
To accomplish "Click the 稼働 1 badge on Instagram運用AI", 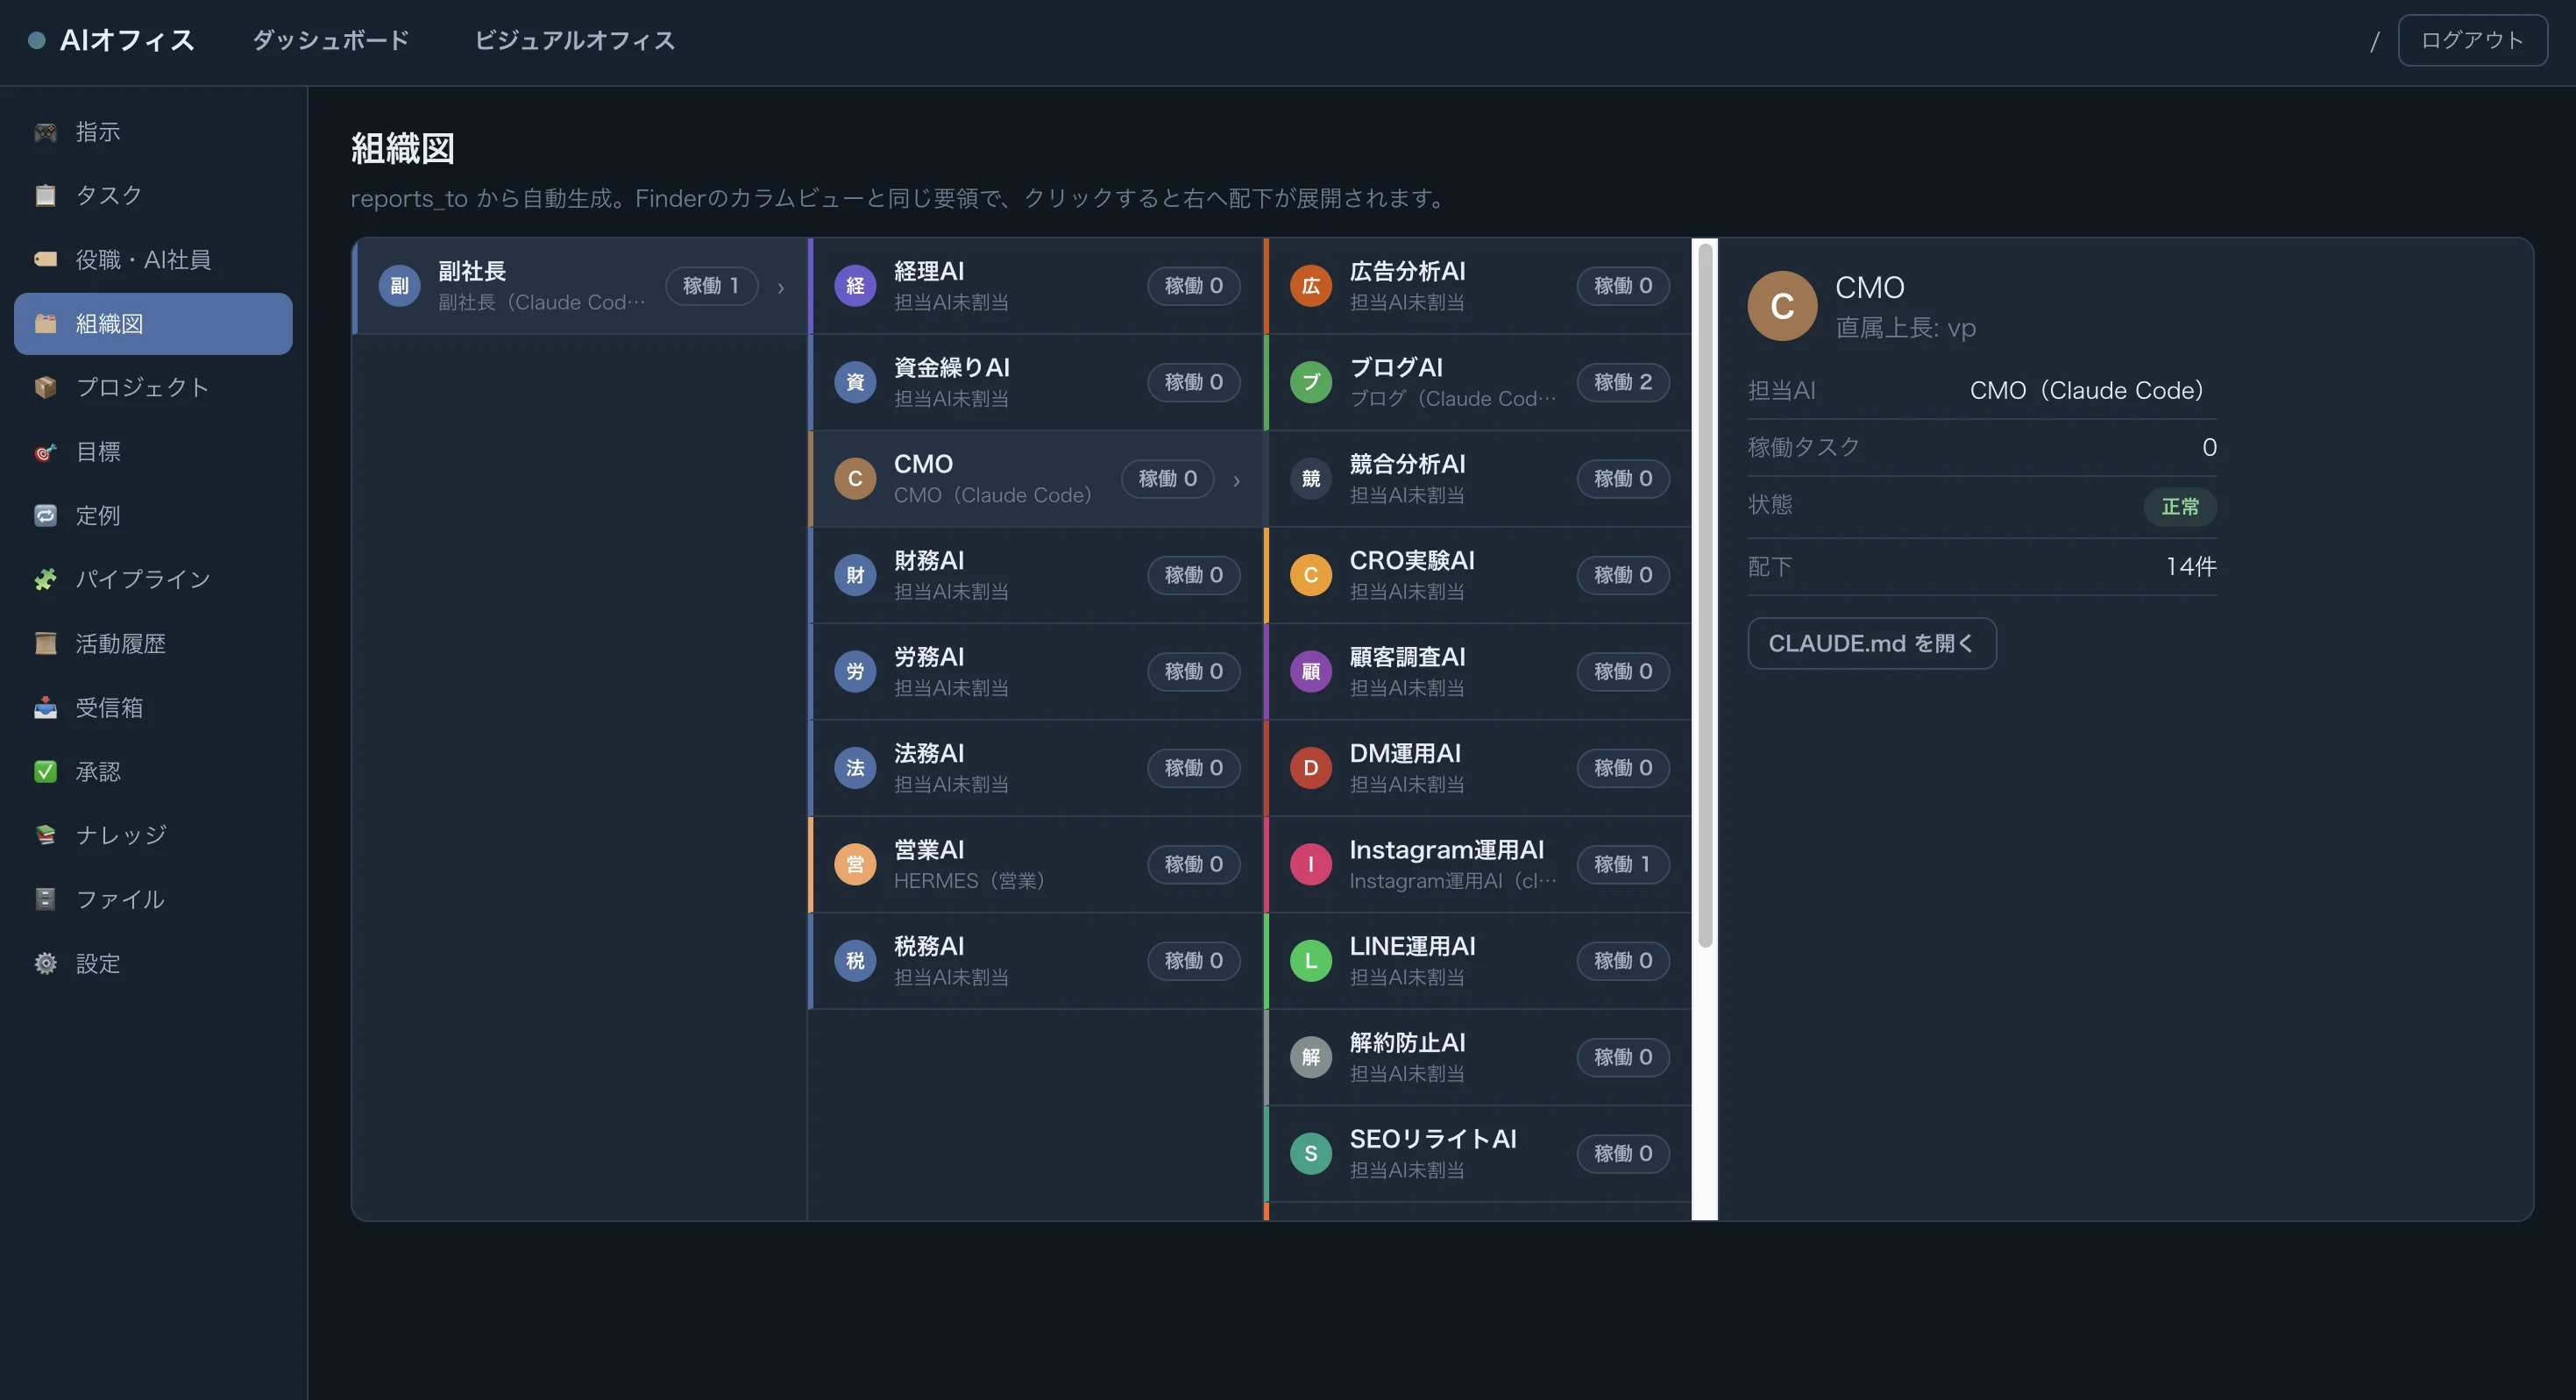I will pos(1623,864).
